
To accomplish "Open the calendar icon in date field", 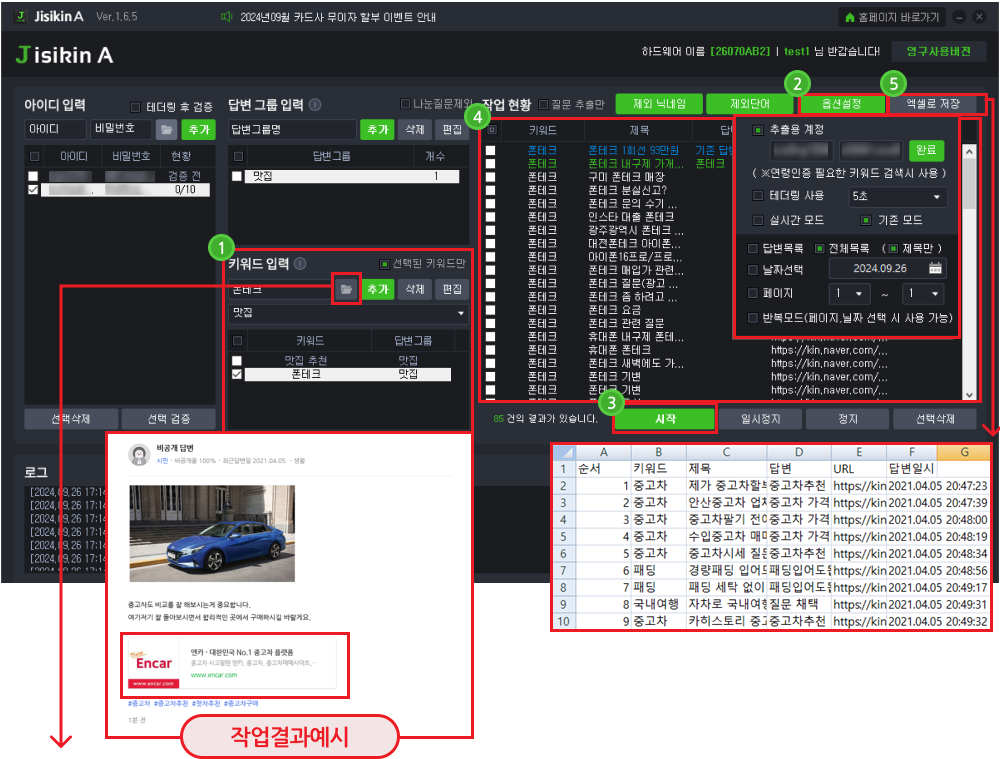I will [x=935, y=268].
